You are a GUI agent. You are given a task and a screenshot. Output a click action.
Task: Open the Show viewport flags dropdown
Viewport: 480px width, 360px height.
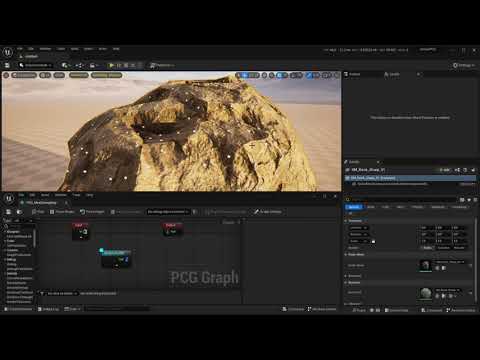click(x=59, y=75)
